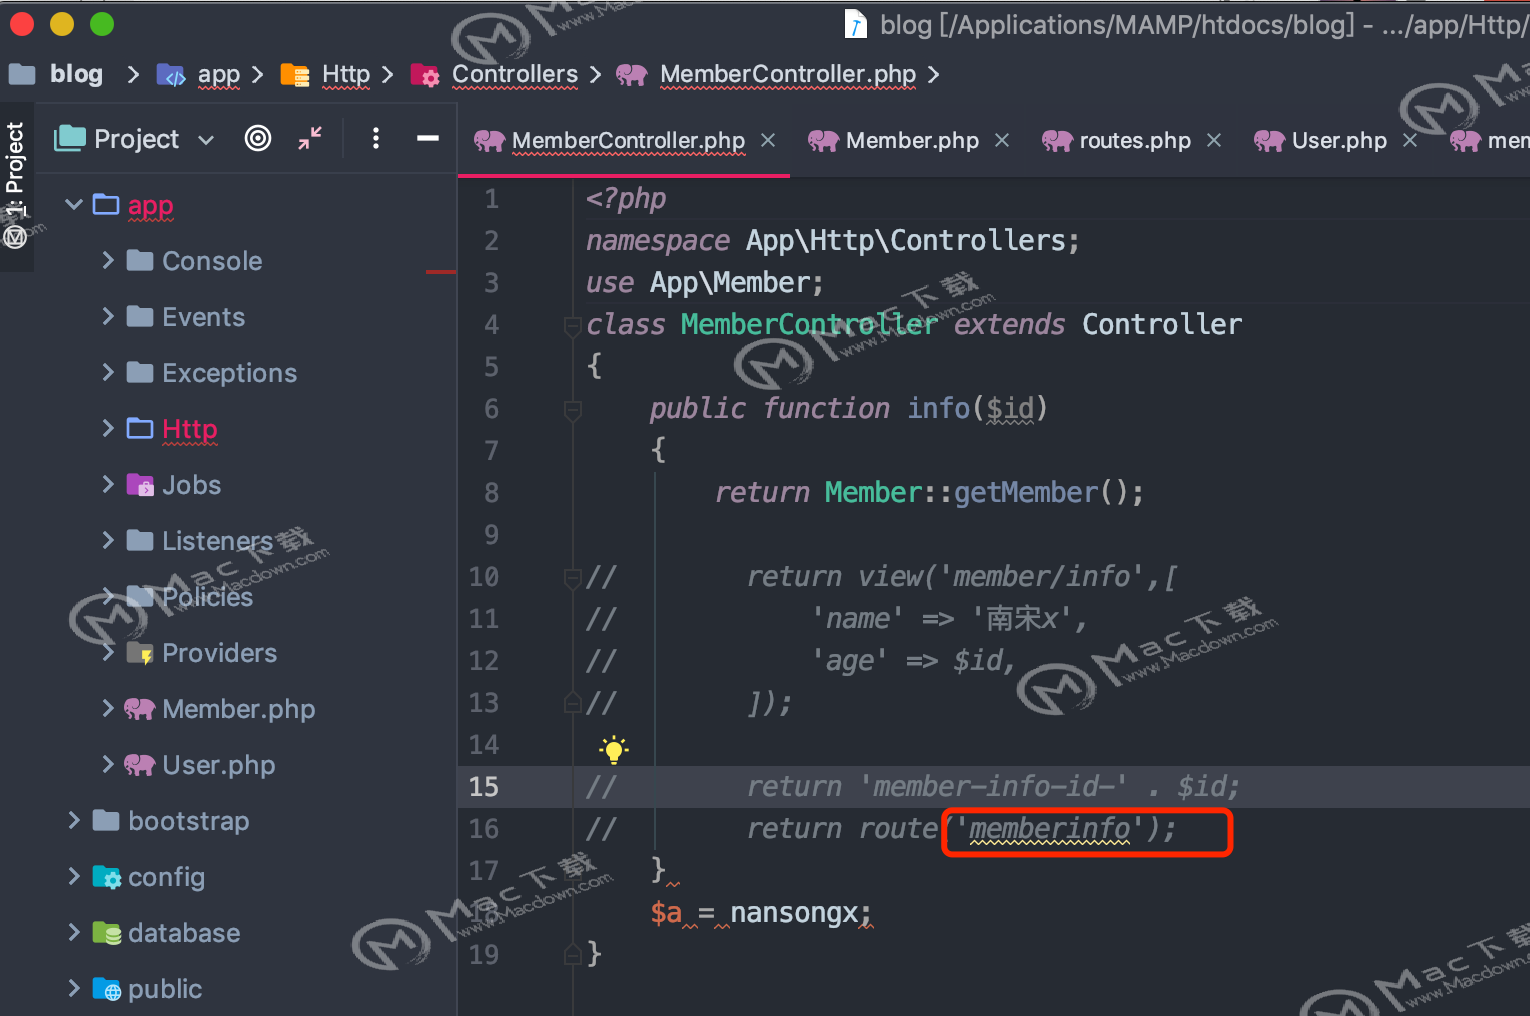Click the lightbulb quick-fix icon
Screen dimensions: 1530x1016
(x=614, y=749)
